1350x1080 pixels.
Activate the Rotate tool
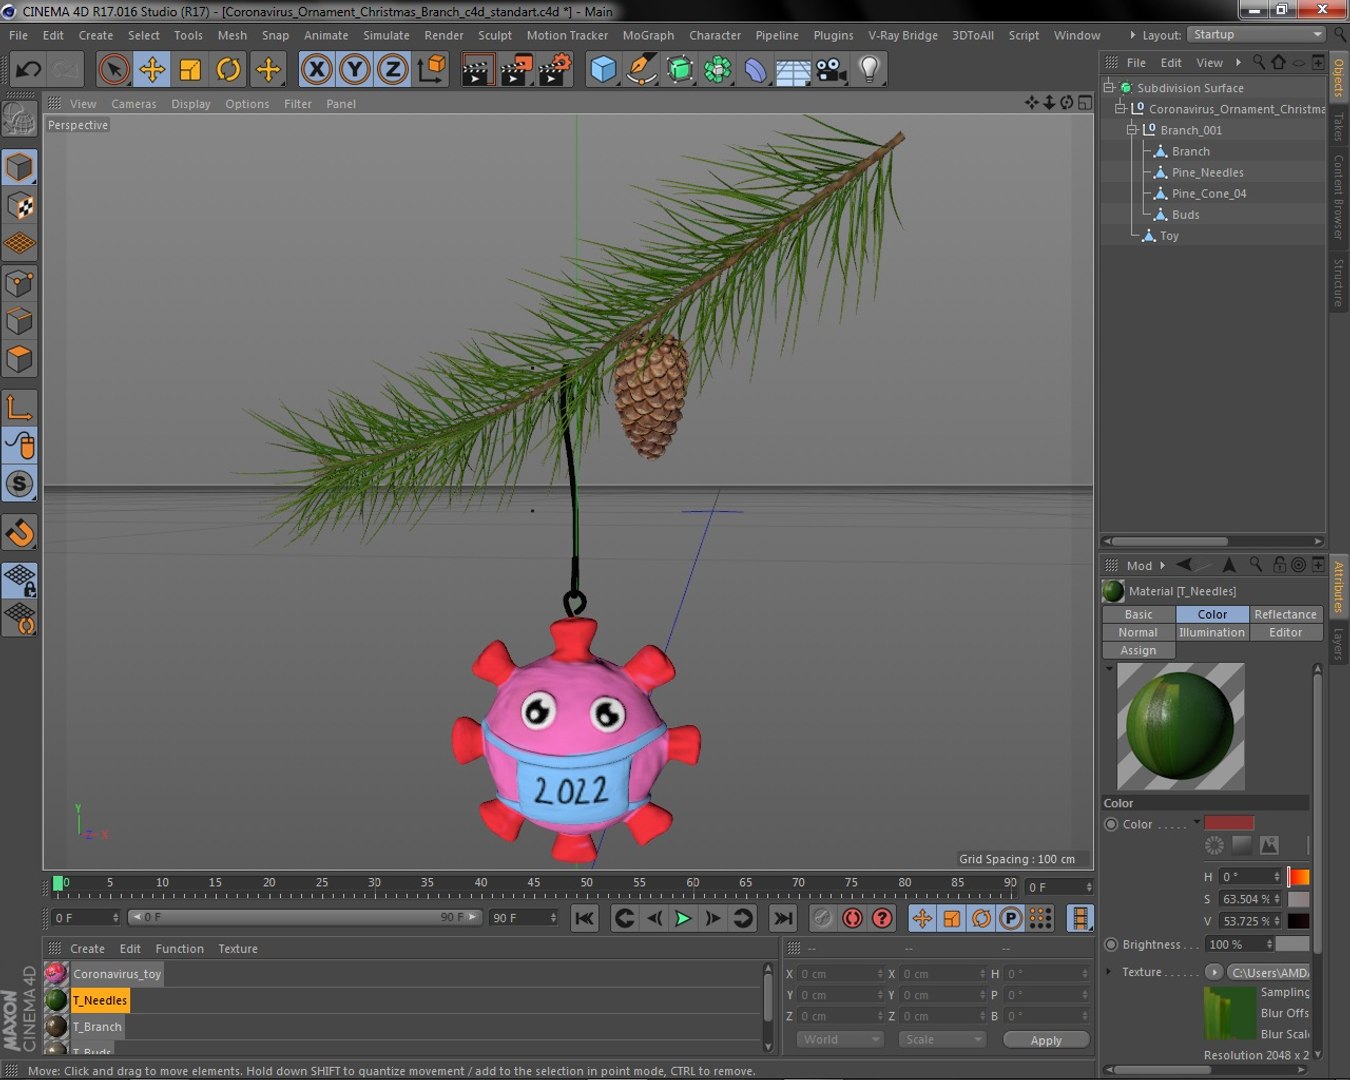pos(228,69)
